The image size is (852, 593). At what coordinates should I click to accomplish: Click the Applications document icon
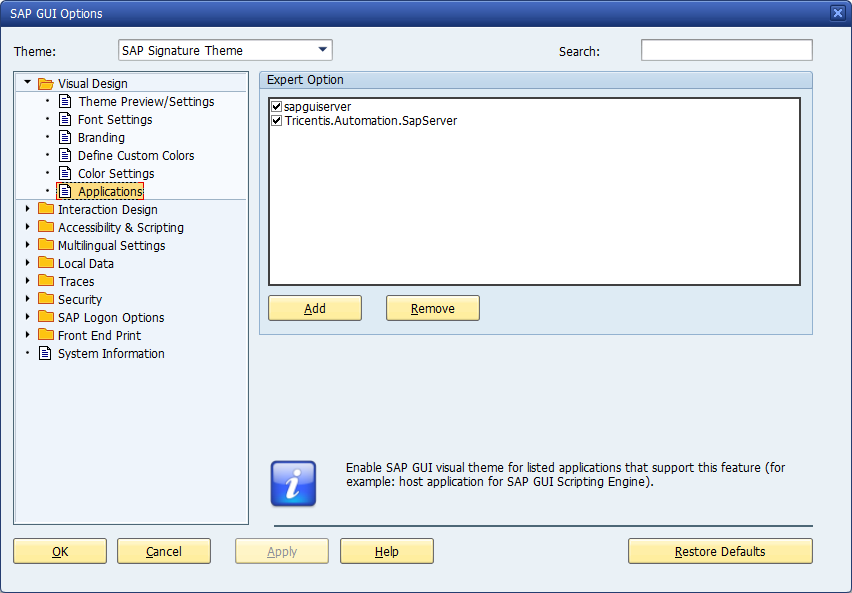tap(65, 191)
